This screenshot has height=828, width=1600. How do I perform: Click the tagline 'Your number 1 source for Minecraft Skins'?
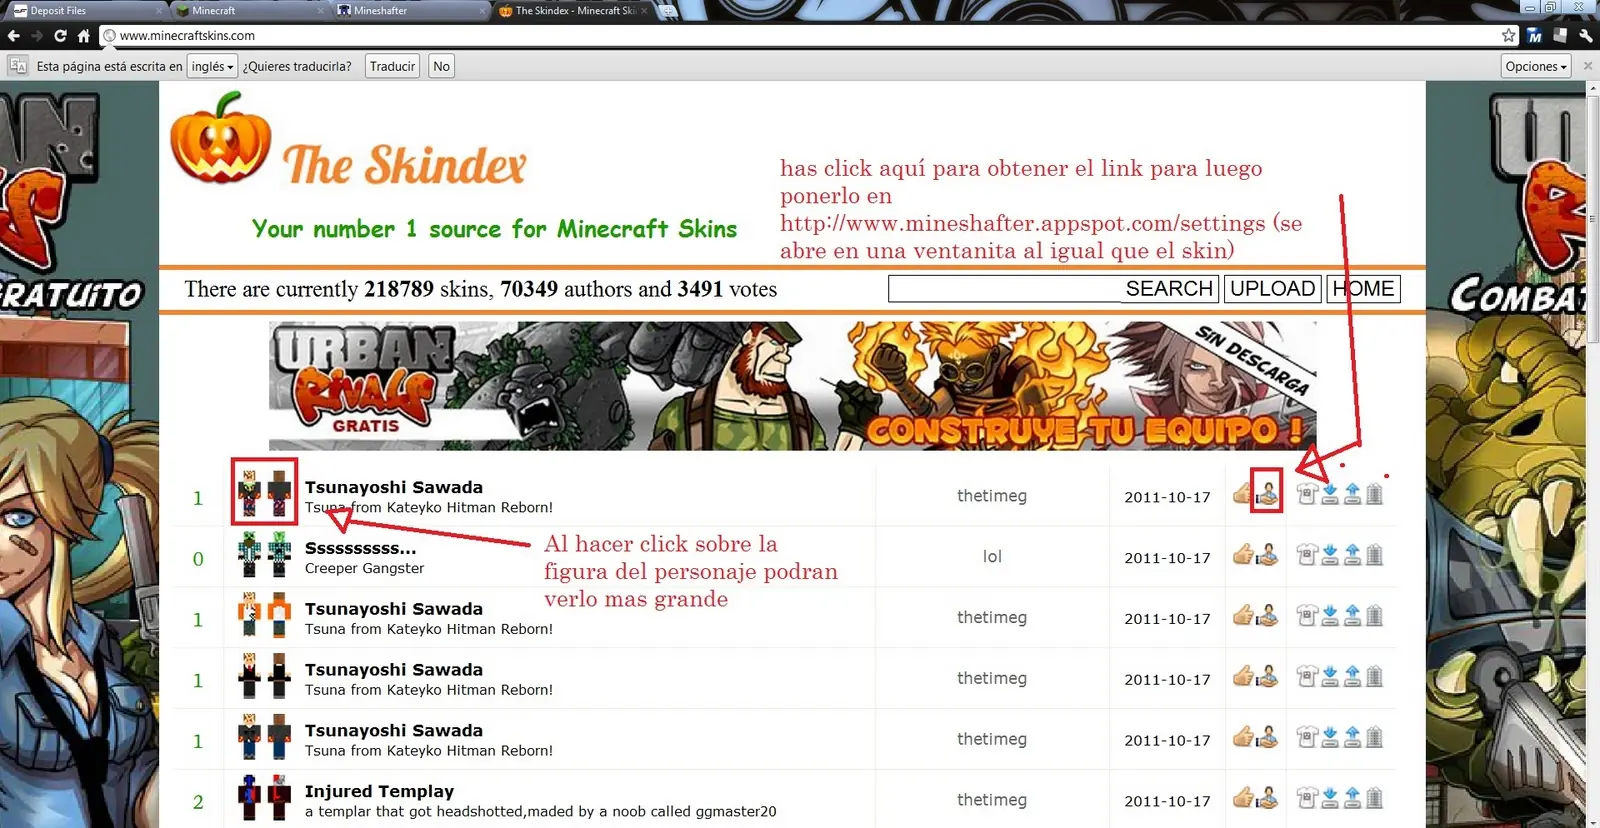pos(494,229)
